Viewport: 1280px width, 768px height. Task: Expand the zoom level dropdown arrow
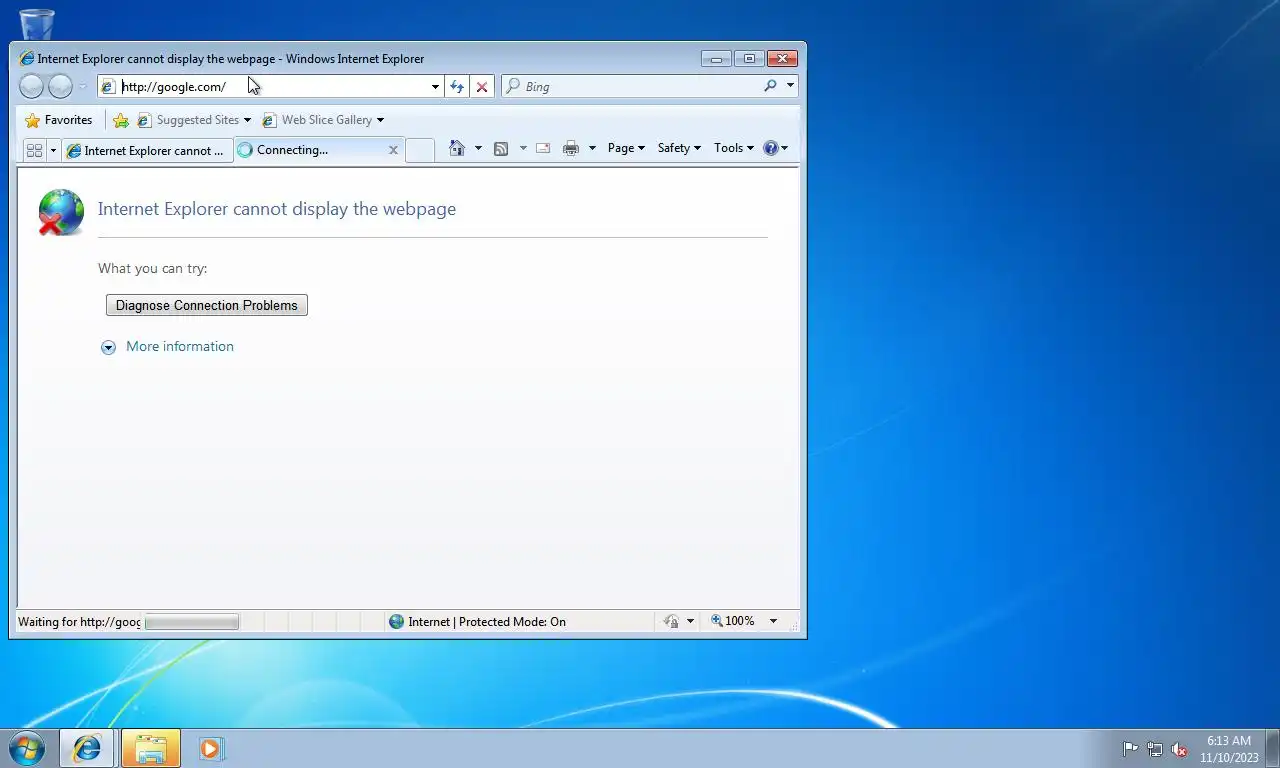click(773, 621)
